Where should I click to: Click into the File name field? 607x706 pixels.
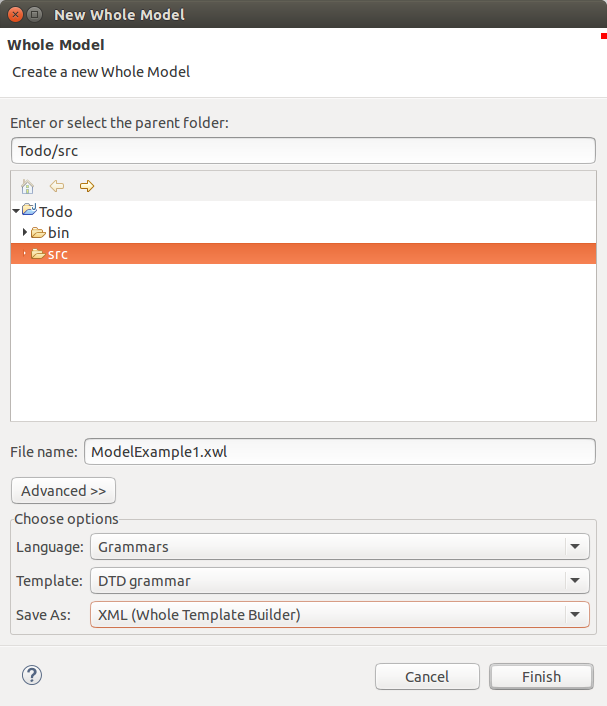click(339, 451)
